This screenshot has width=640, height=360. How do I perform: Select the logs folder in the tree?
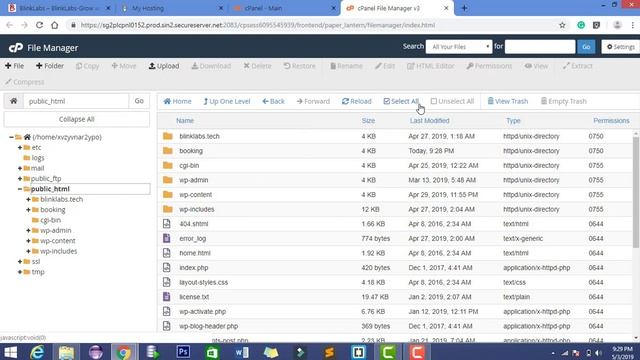click(38, 158)
